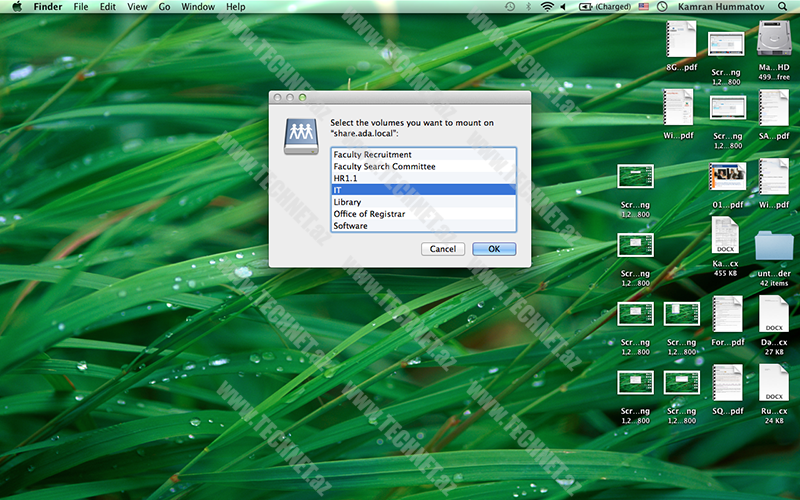Select the HR1.1 volume
The width and height of the screenshot is (800, 500).
423,178
